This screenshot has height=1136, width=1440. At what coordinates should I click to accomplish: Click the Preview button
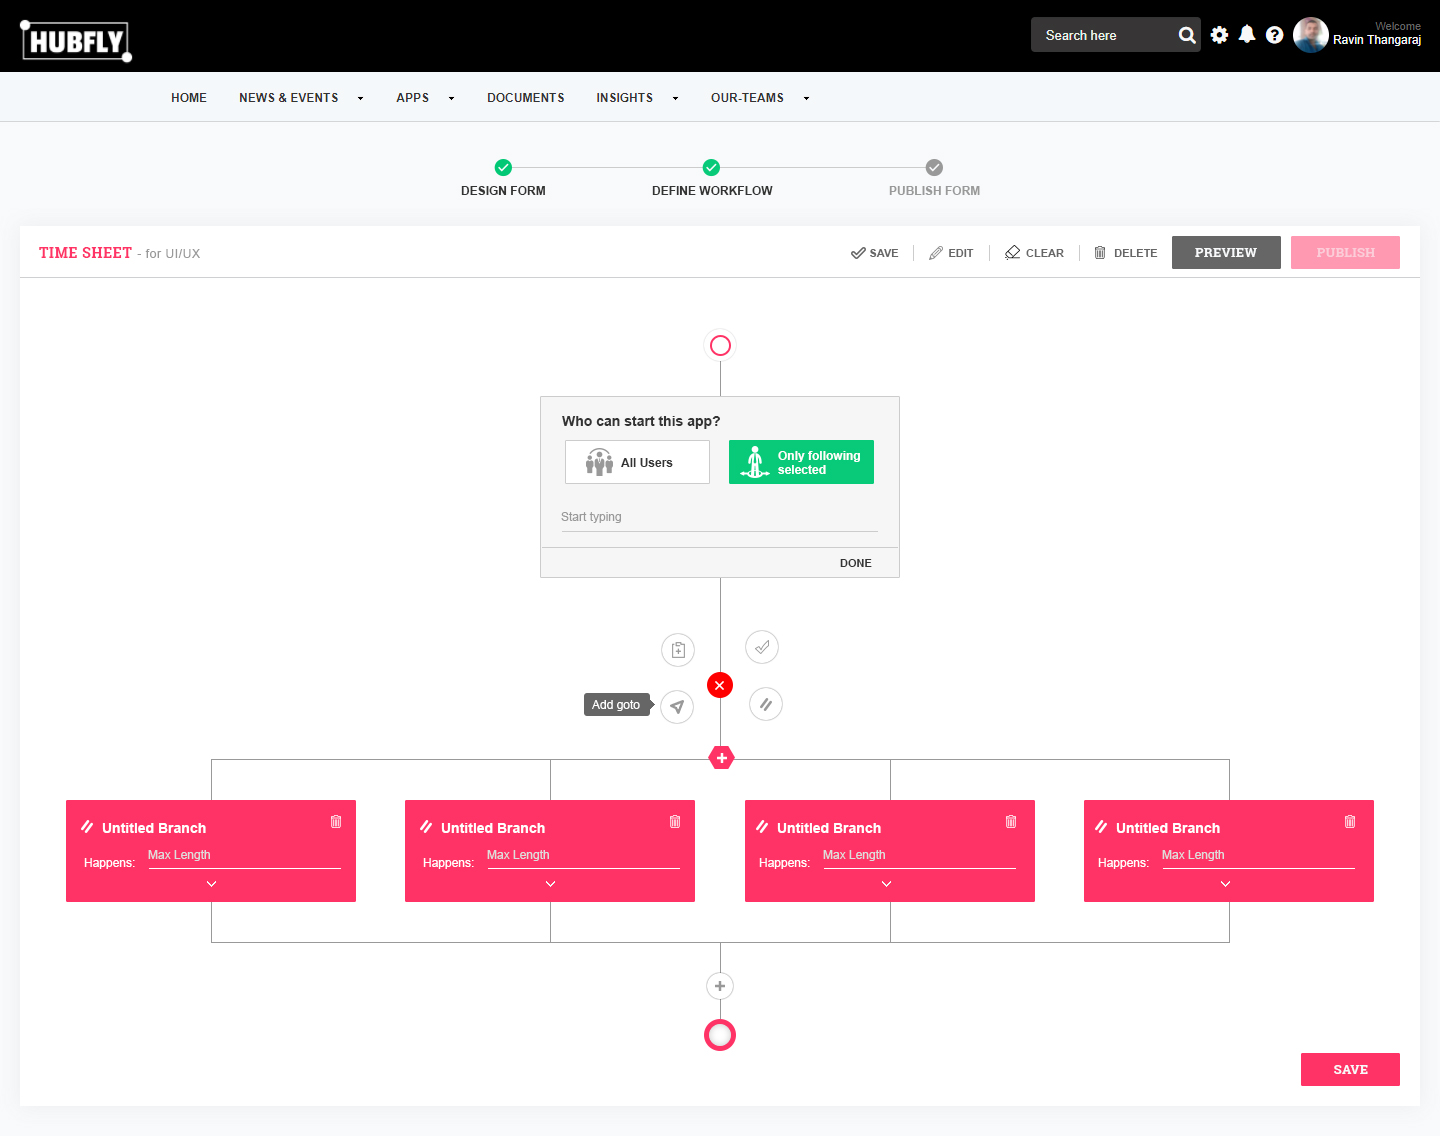[x=1226, y=253]
